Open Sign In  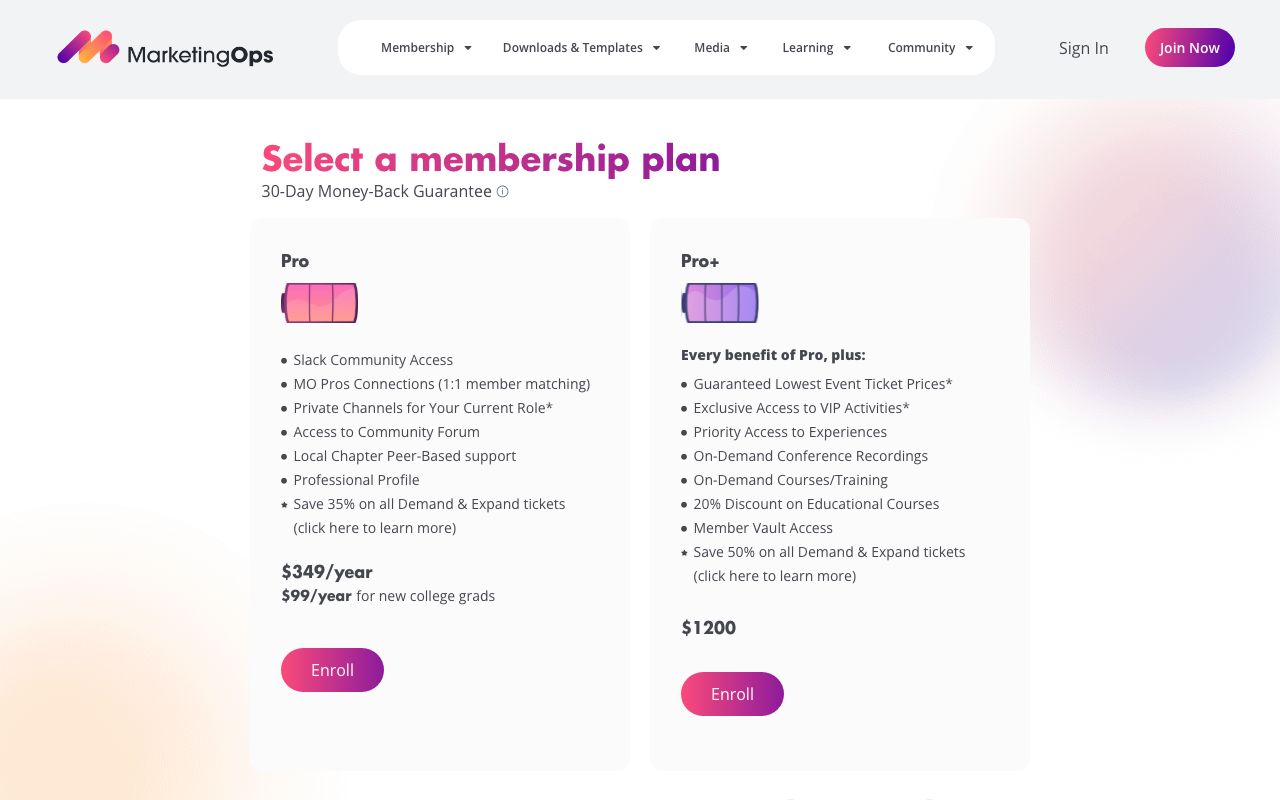coord(1083,48)
